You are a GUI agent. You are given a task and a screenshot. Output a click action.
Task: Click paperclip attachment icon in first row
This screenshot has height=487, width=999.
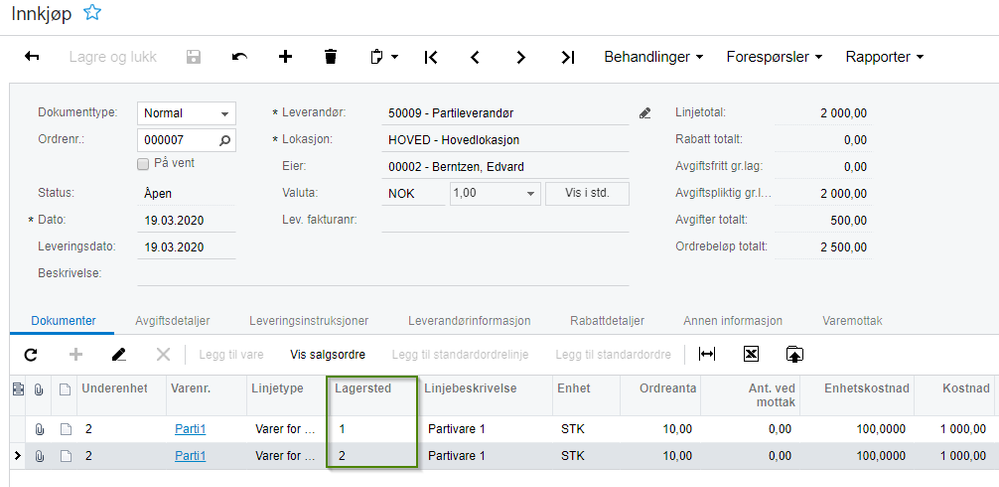coord(40,430)
